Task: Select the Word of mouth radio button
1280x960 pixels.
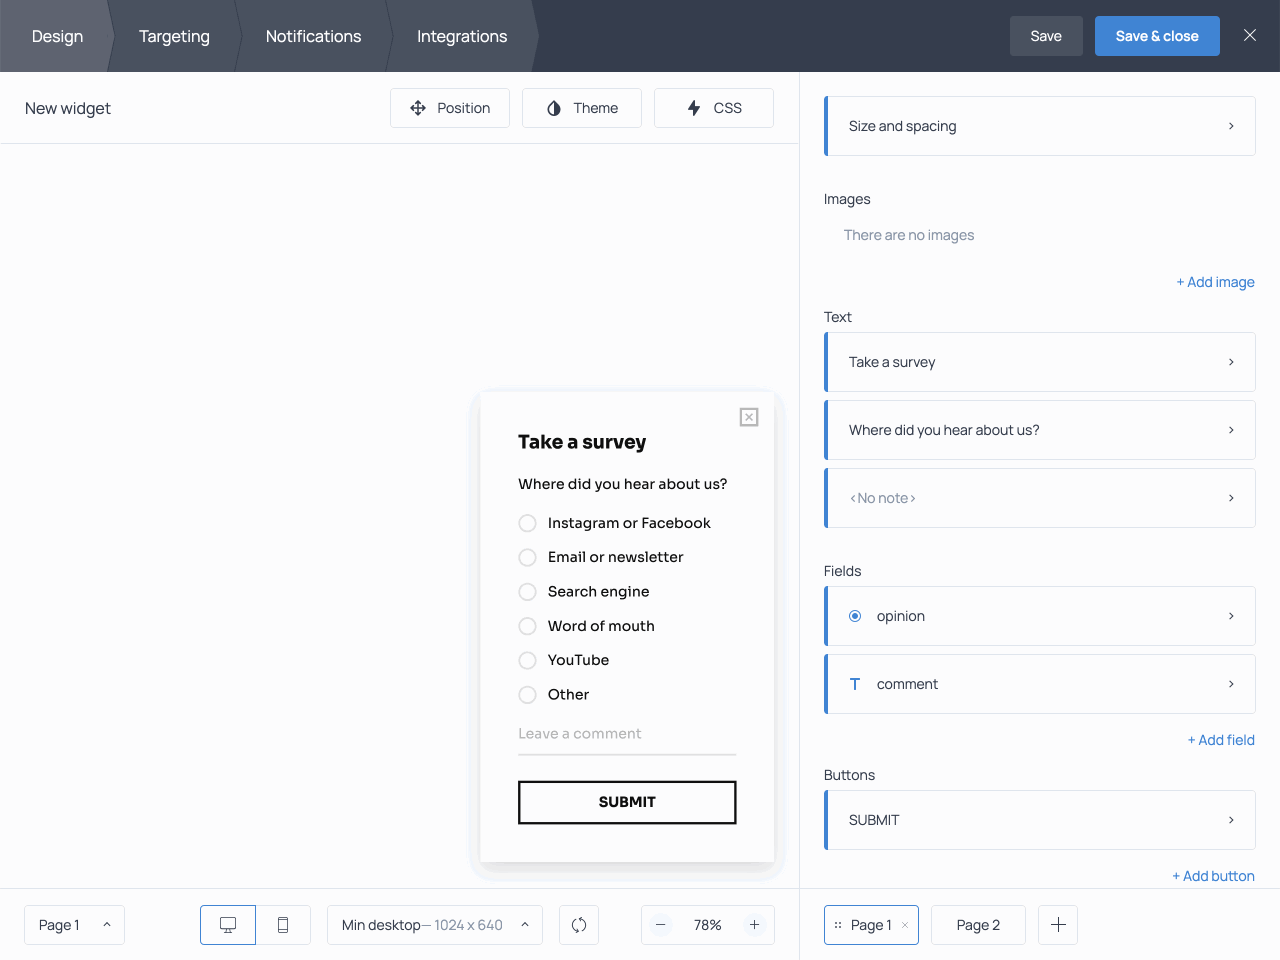Action: pyautogui.click(x=528, y=626)
